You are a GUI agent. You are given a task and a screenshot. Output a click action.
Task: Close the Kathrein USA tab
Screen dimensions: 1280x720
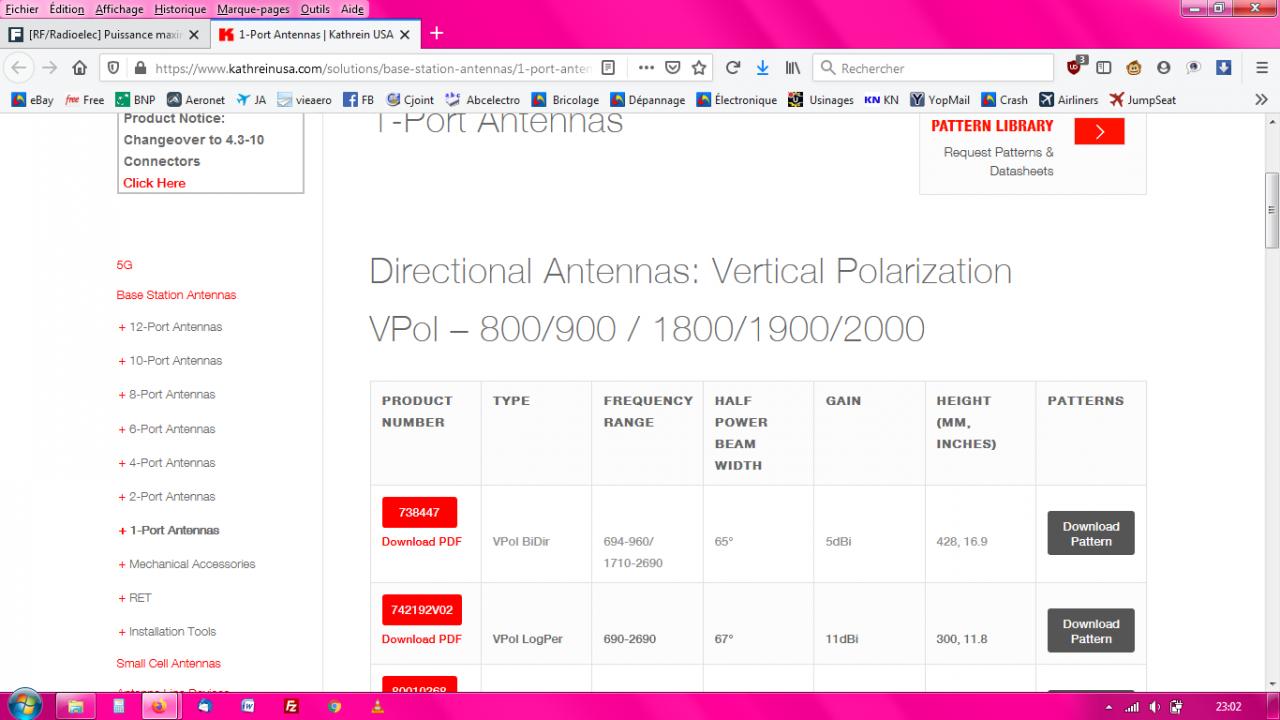[405, 34]
